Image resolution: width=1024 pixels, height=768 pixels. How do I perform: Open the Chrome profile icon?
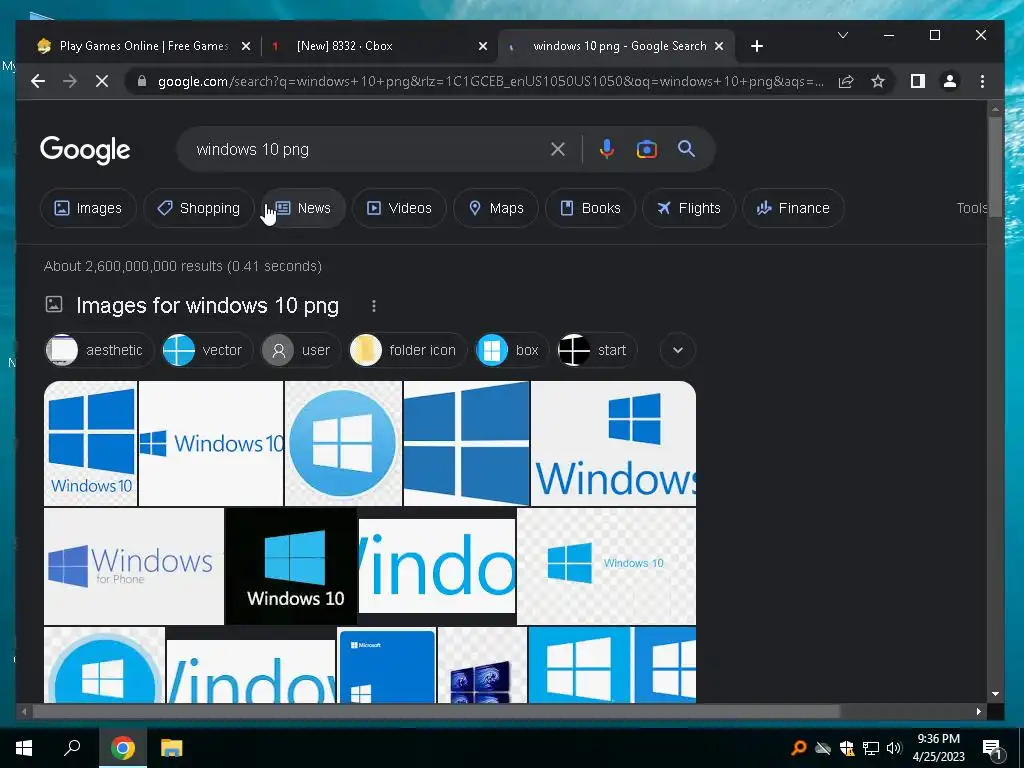pyautogui.click(x=950, y=82)
